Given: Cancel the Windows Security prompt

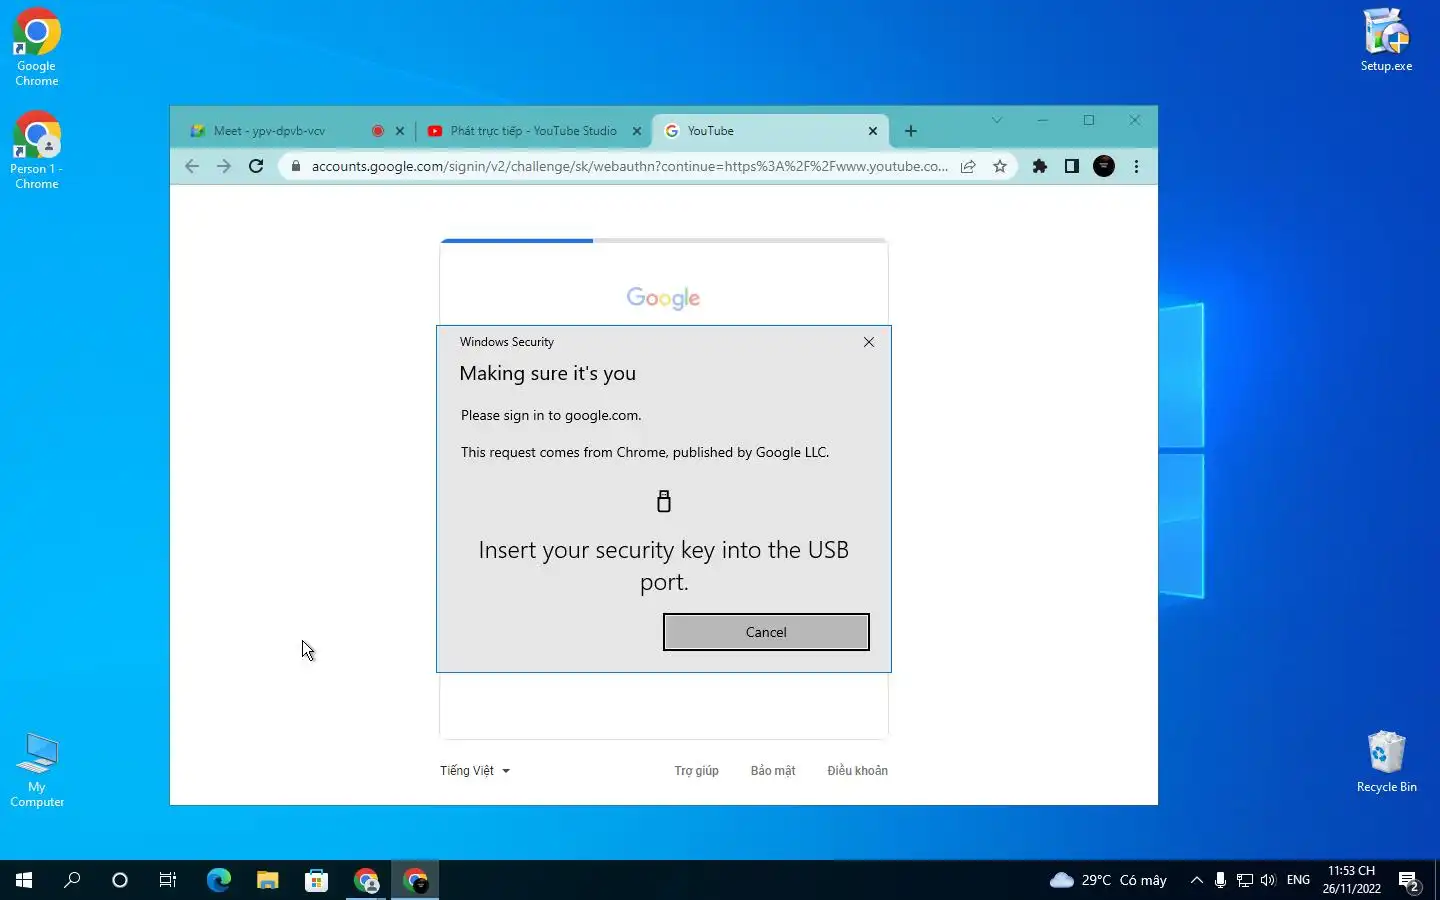Looking at the screenshot, I should tap(766, 632).
